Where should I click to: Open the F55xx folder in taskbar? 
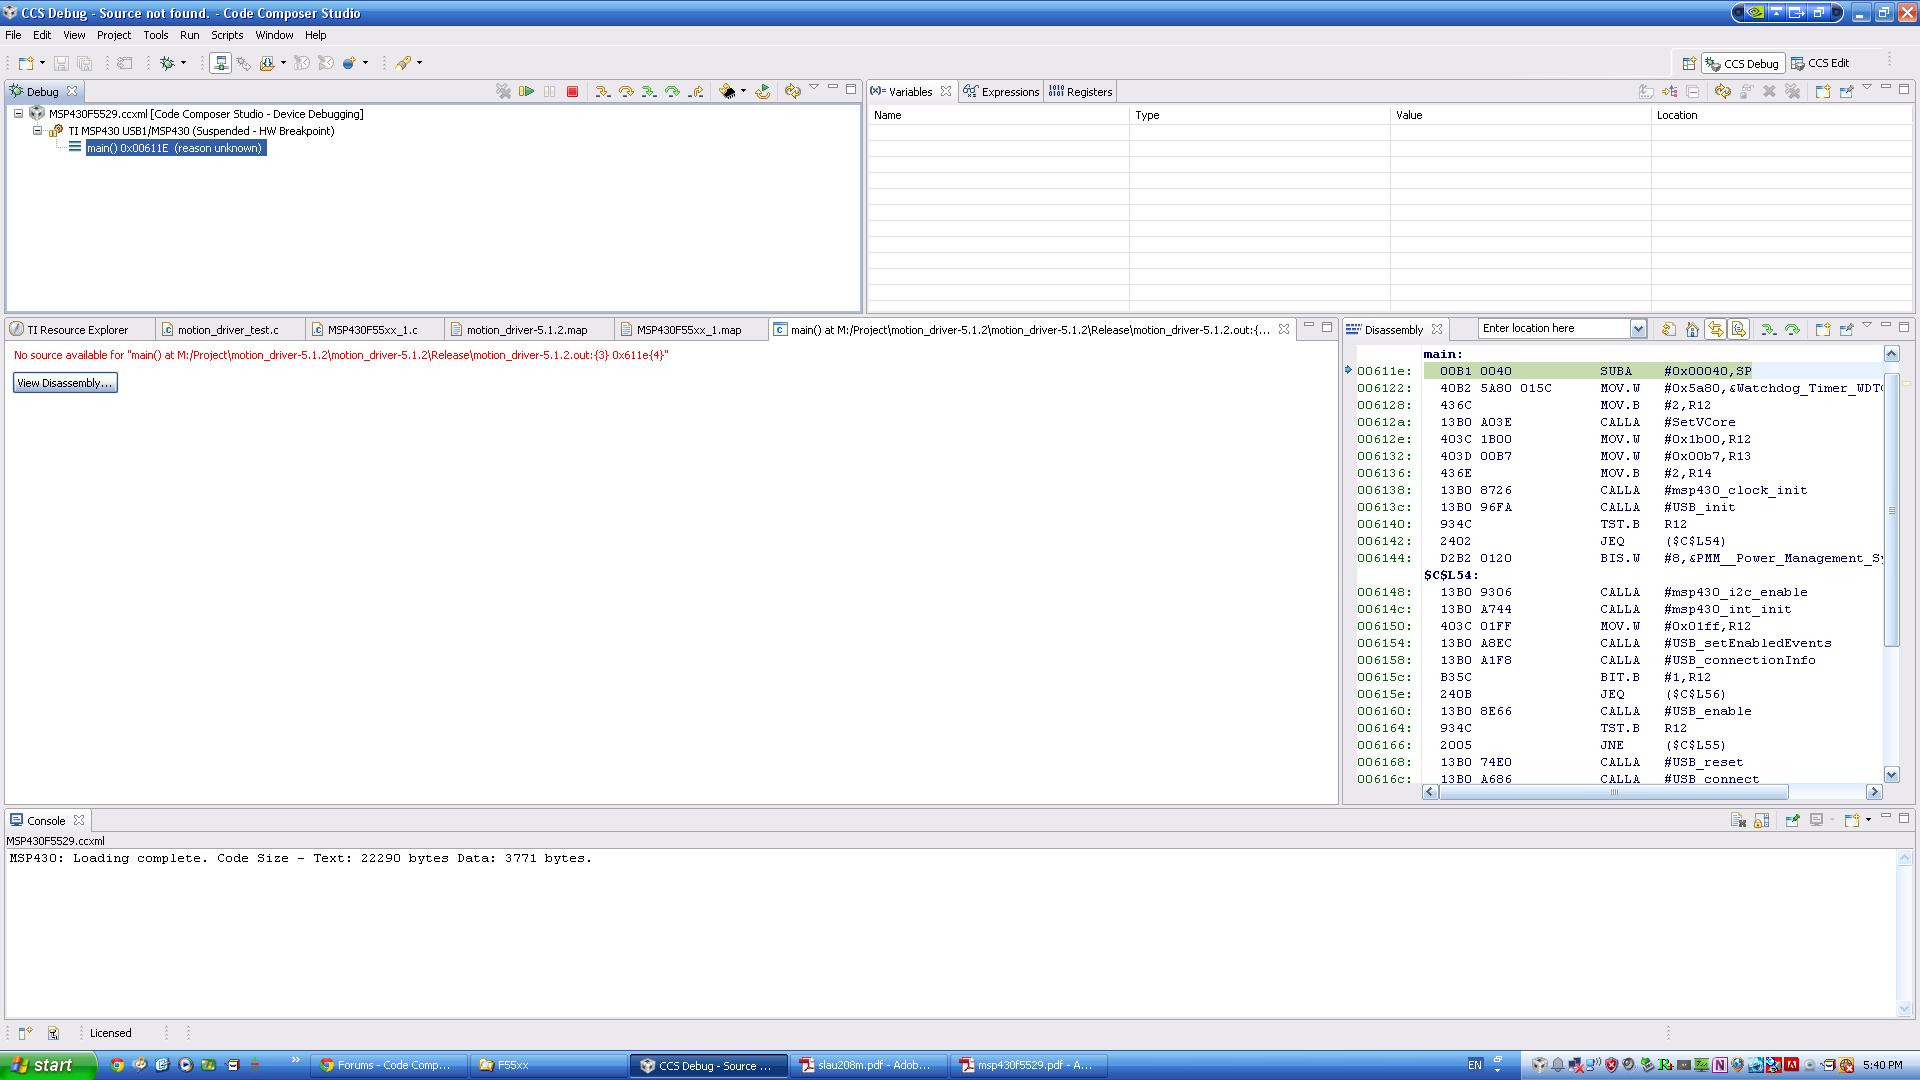pyautogui.click(x=546, y=1065)
